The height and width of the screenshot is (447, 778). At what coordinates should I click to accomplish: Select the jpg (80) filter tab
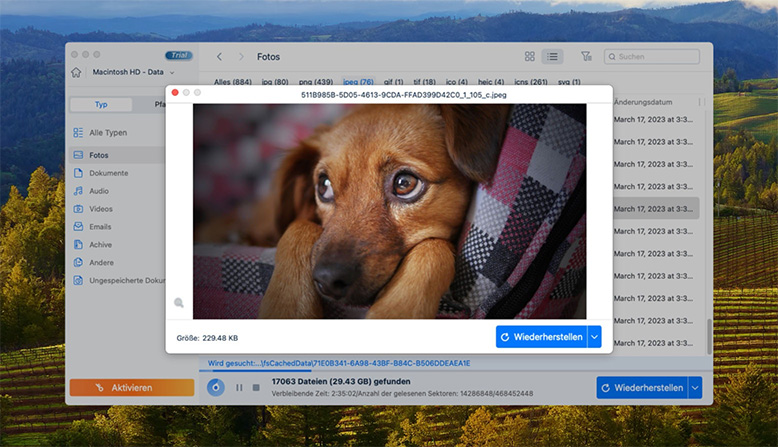click(x=275, y=82)
